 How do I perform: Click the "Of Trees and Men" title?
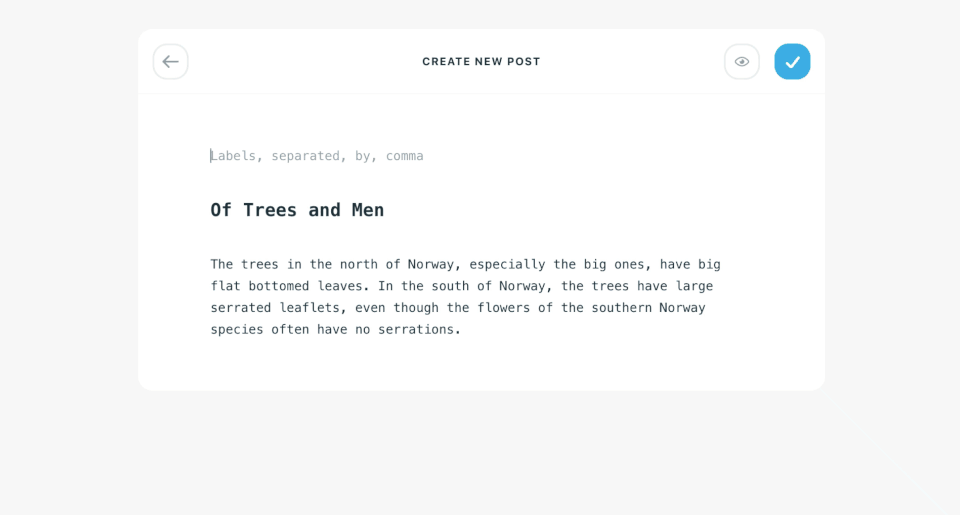pos(297,210)
